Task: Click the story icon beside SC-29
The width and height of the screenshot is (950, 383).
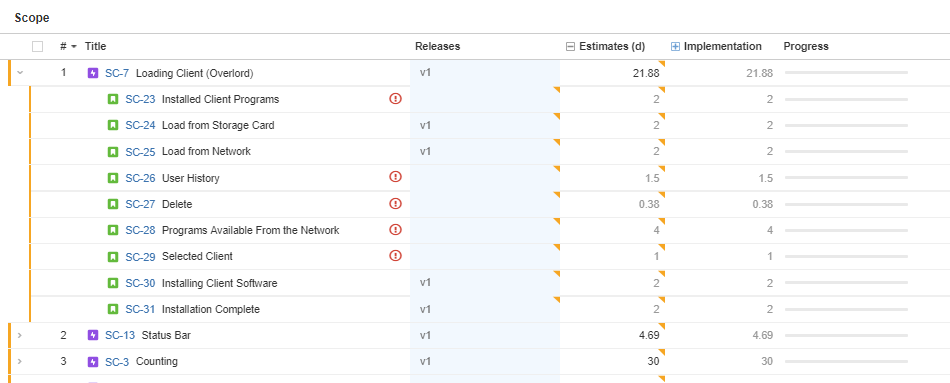Action: (113, 256)
